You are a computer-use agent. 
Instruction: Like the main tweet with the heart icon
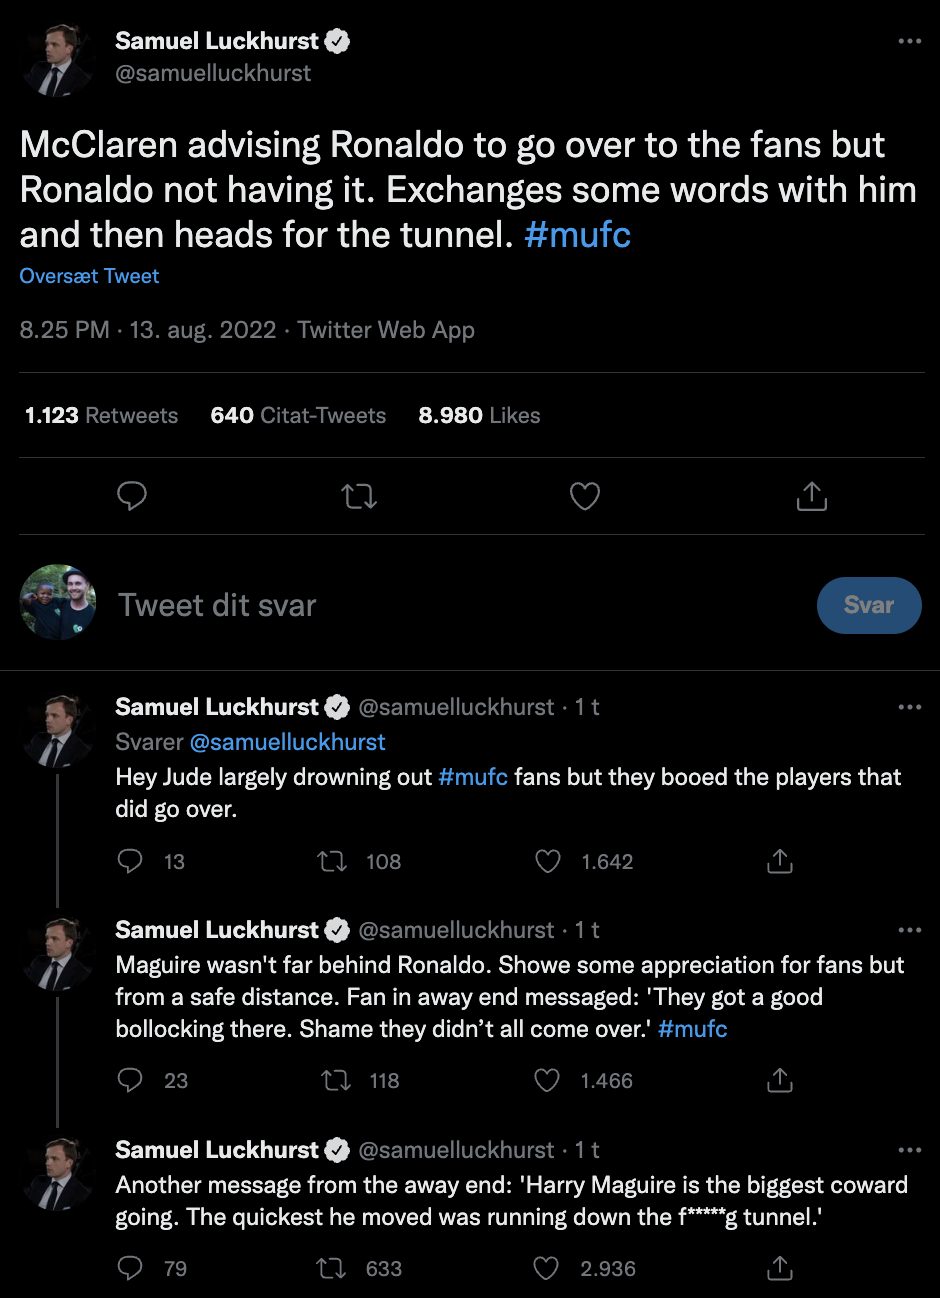click(x=585, y=496)
